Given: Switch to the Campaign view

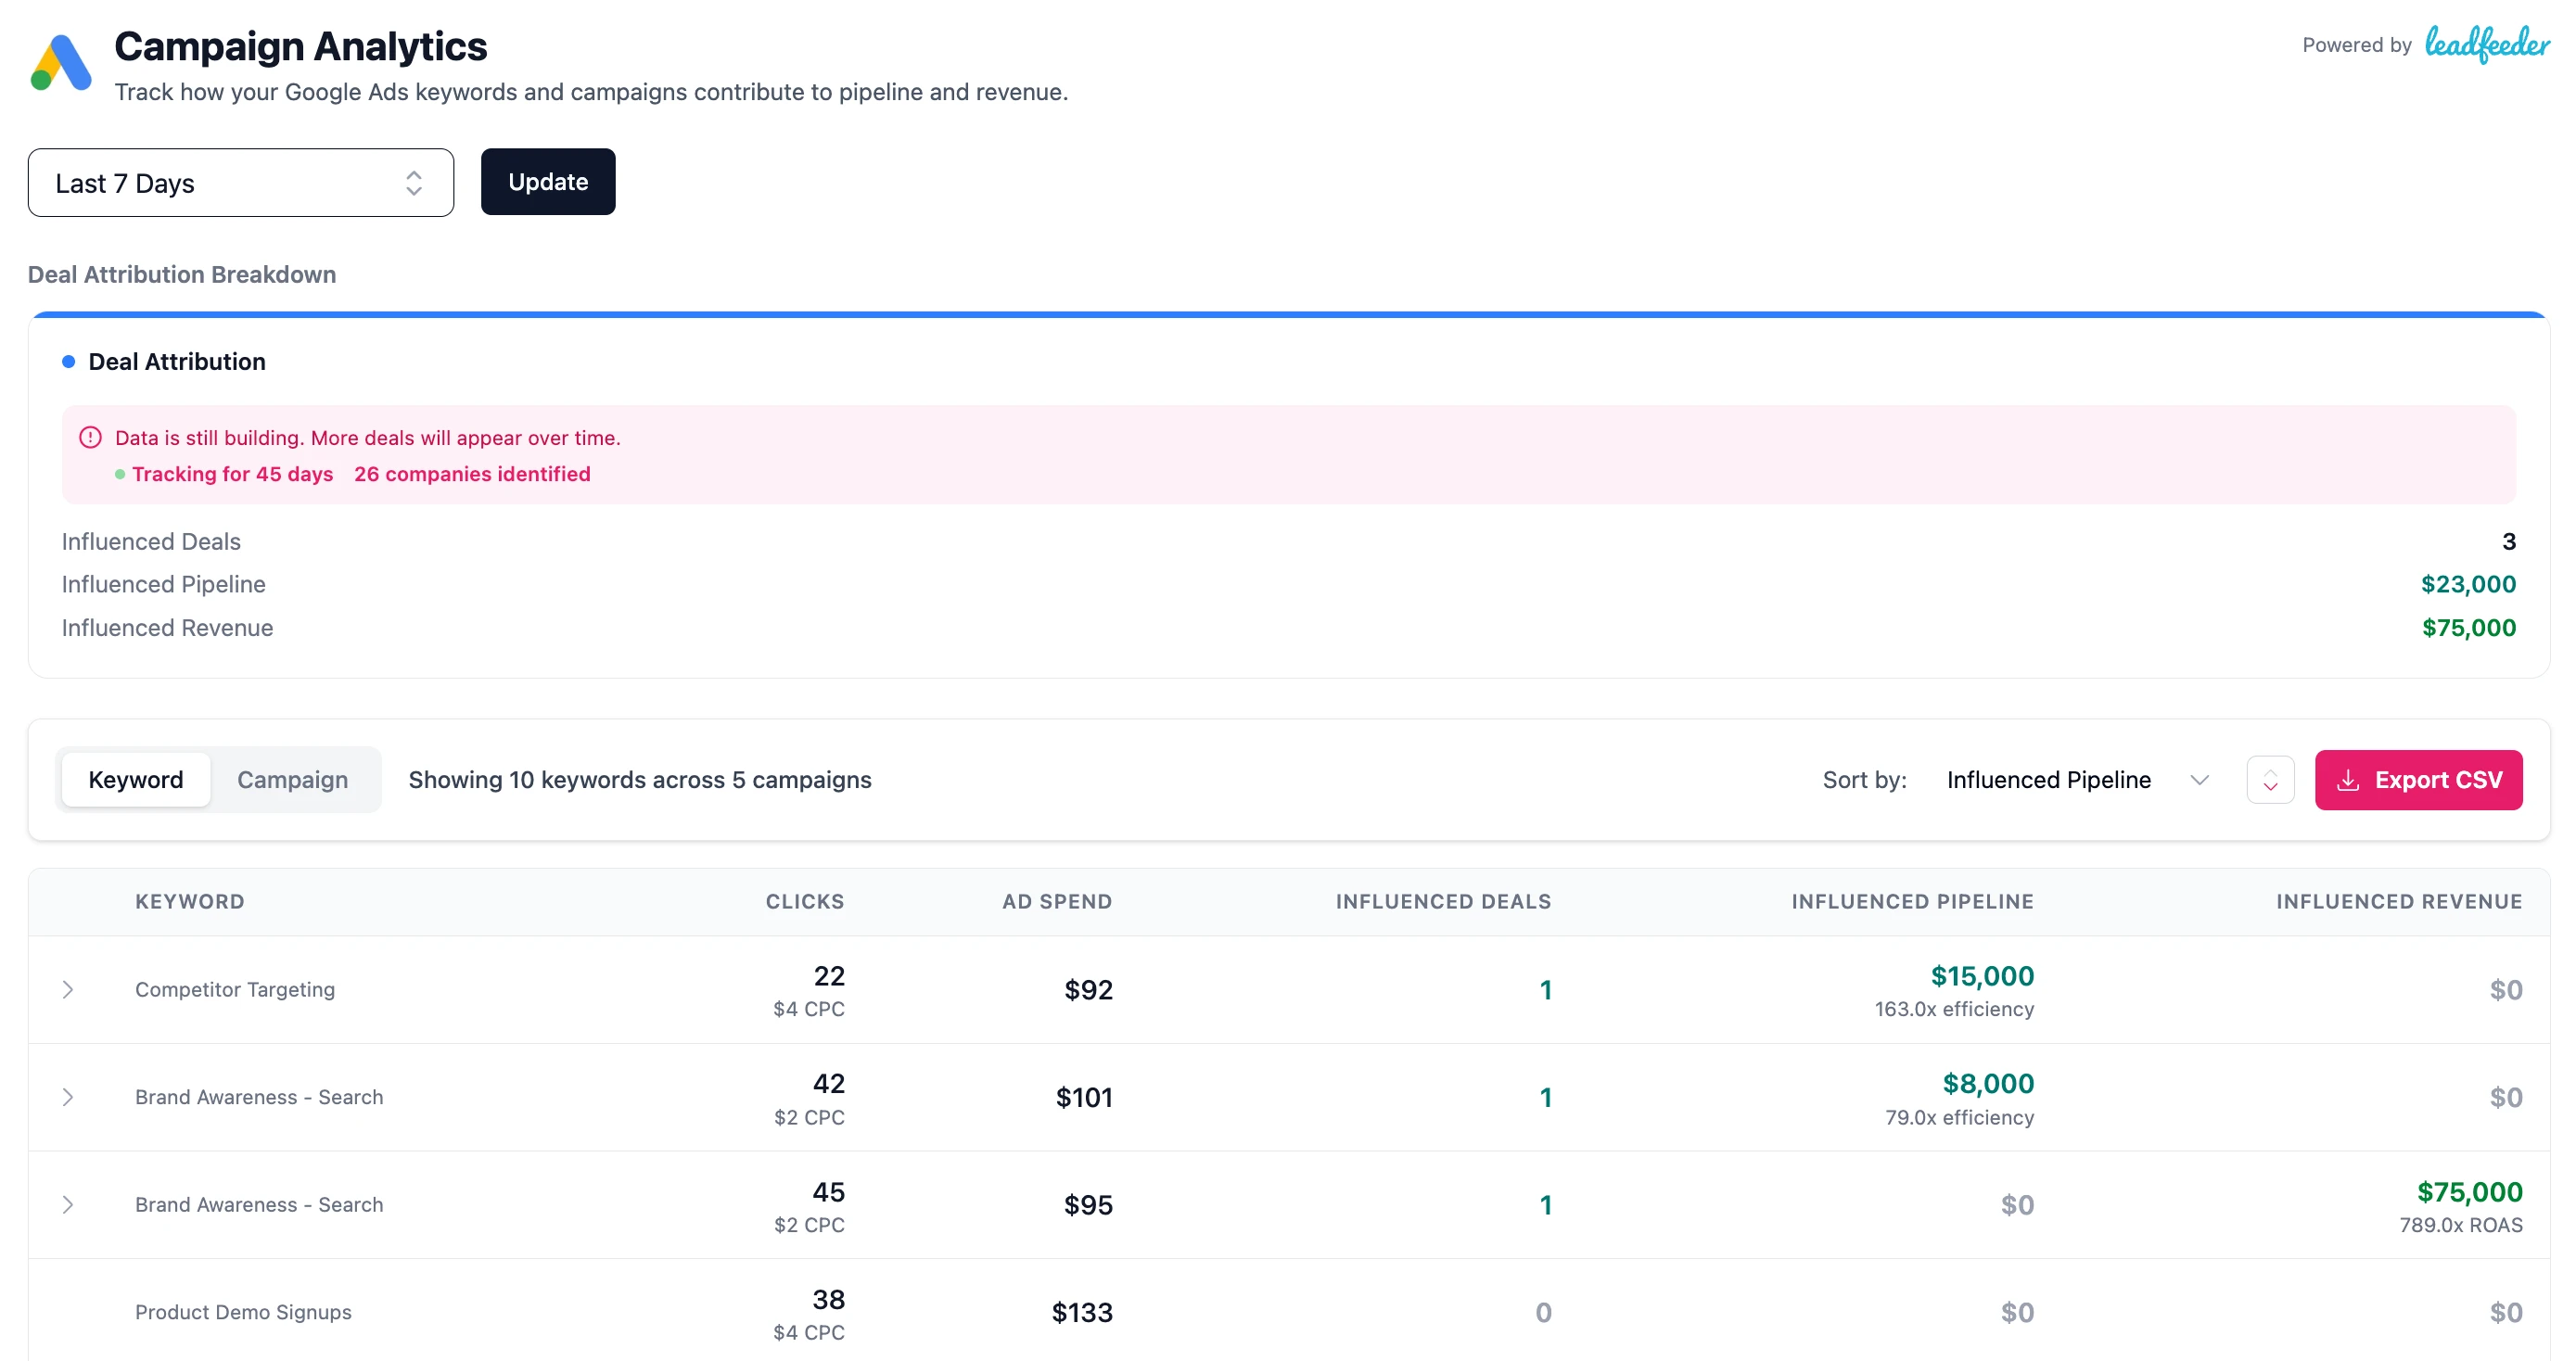Looking at the screenshot, I should click(x=291, y=779).
